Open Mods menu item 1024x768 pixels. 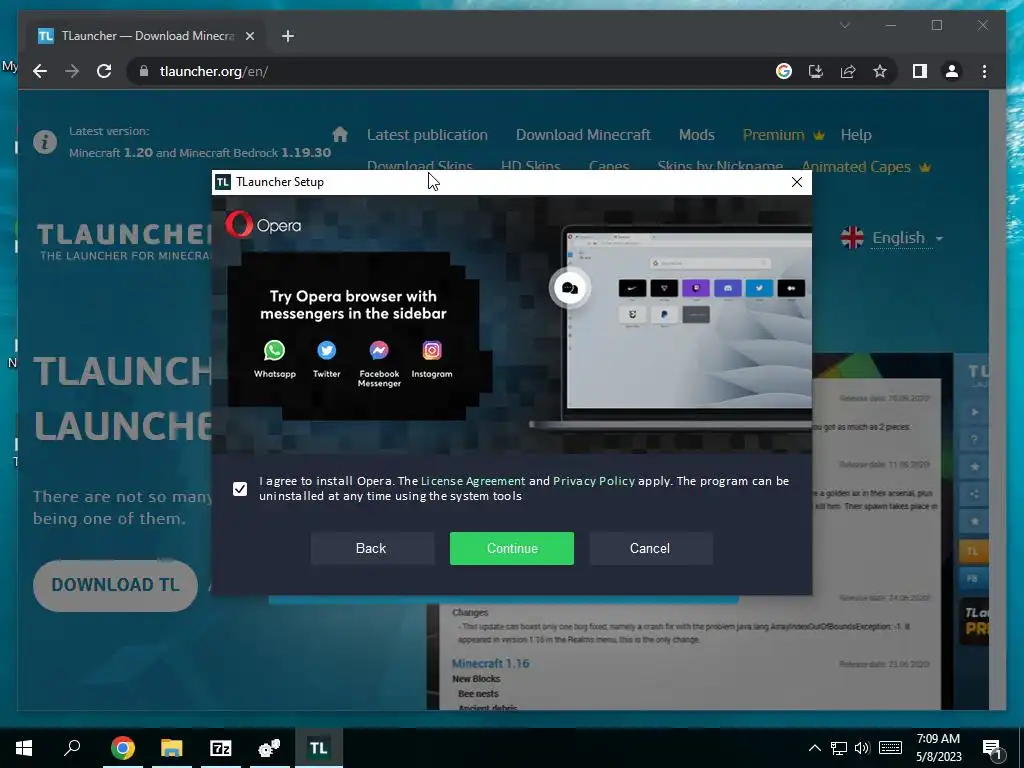pos(696,135)
